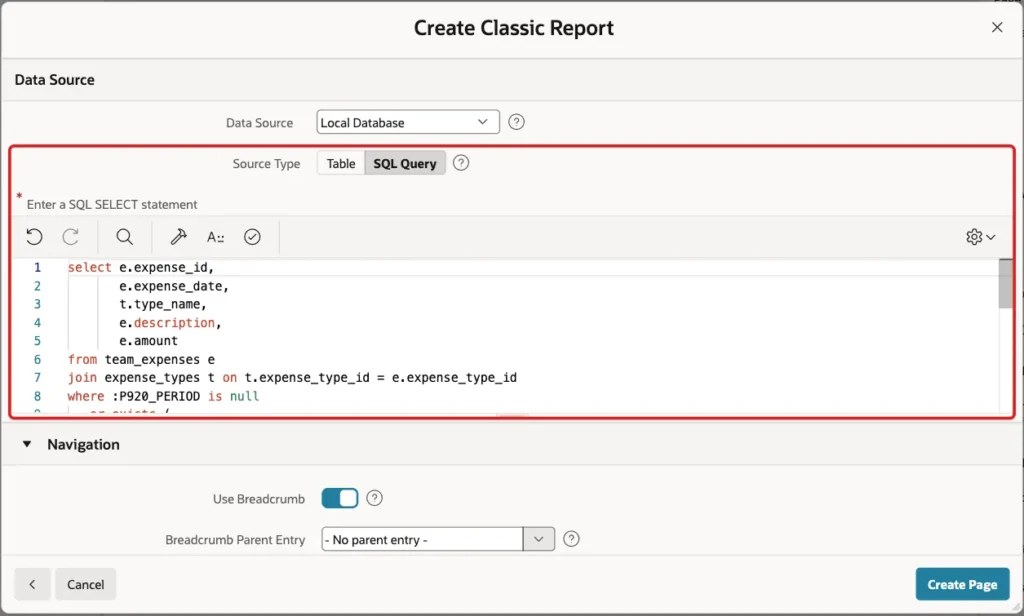
Task: Click the Validate checkmark icon
Action: (x=252, y=236)
